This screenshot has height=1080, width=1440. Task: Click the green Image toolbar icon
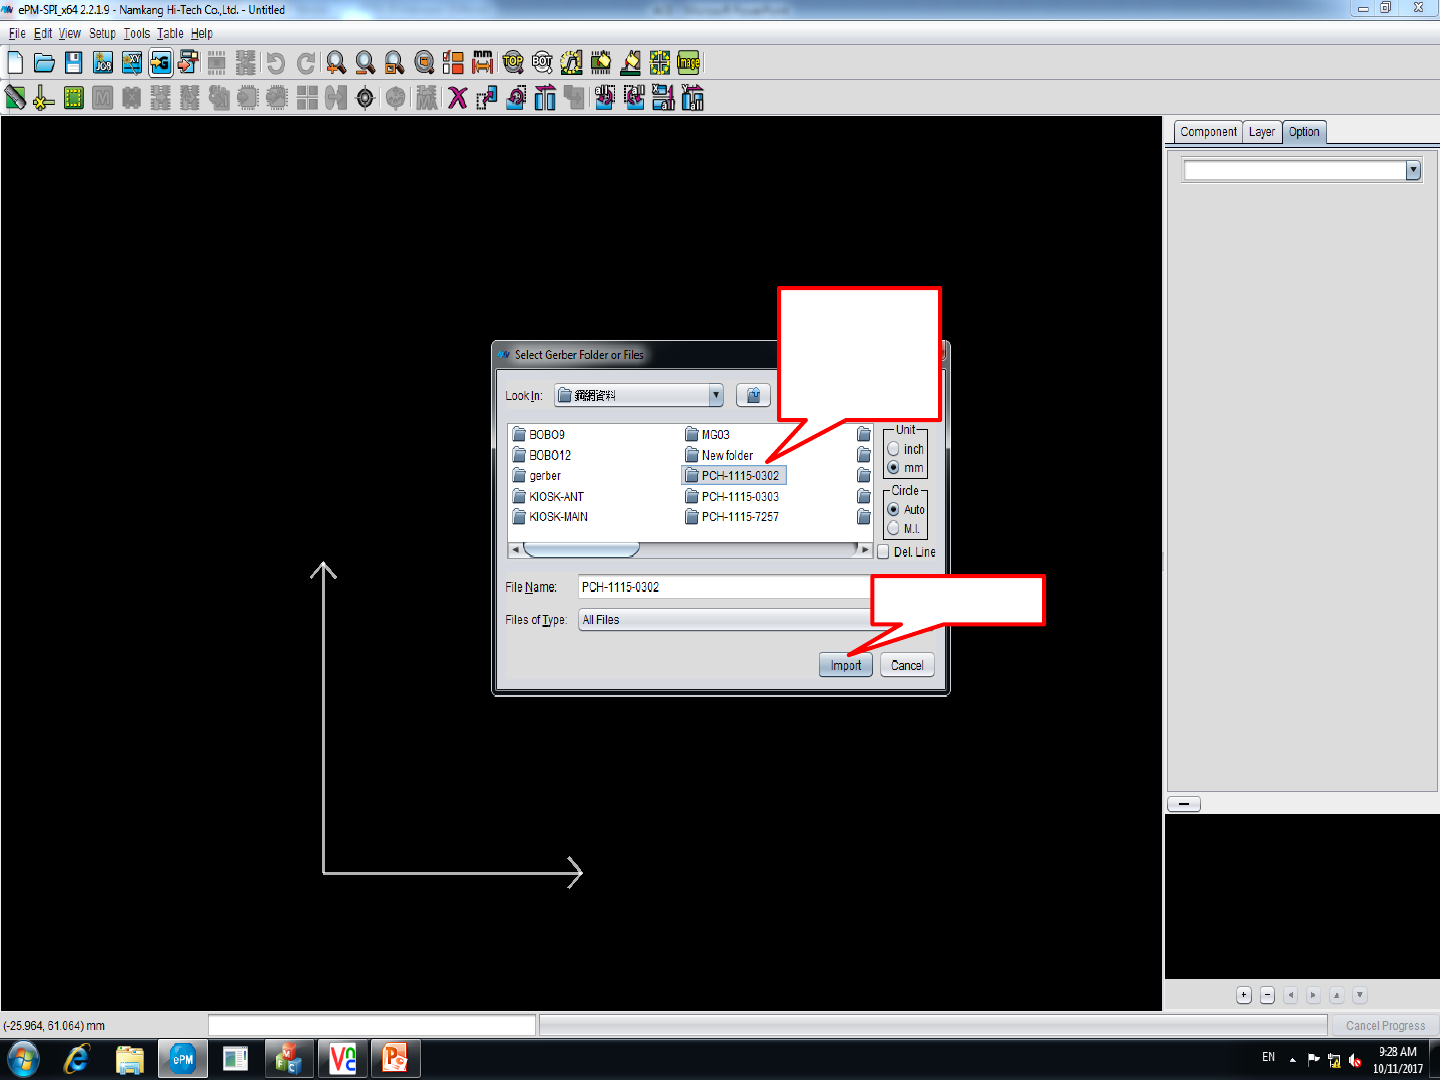688,63
